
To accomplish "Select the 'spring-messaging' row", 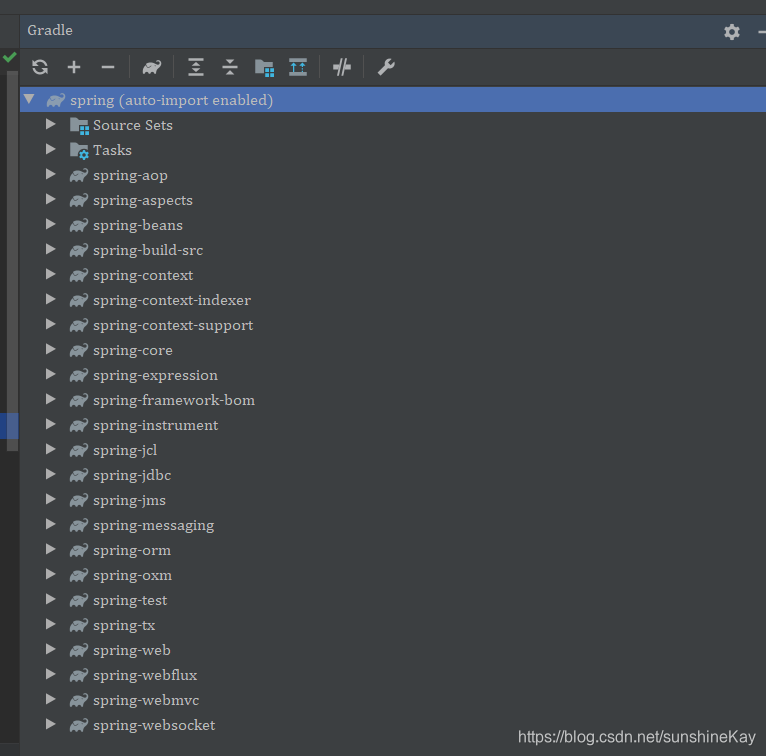I will point(393,525).
